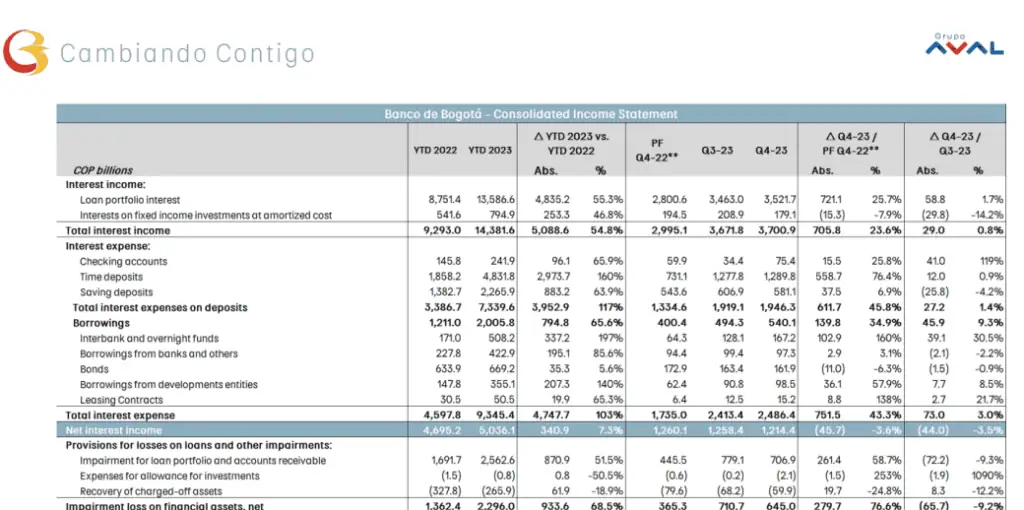The image size is (1024, 510).
Task: Click 'Total interest expenses on deposits' label
Action: point(160,307)
